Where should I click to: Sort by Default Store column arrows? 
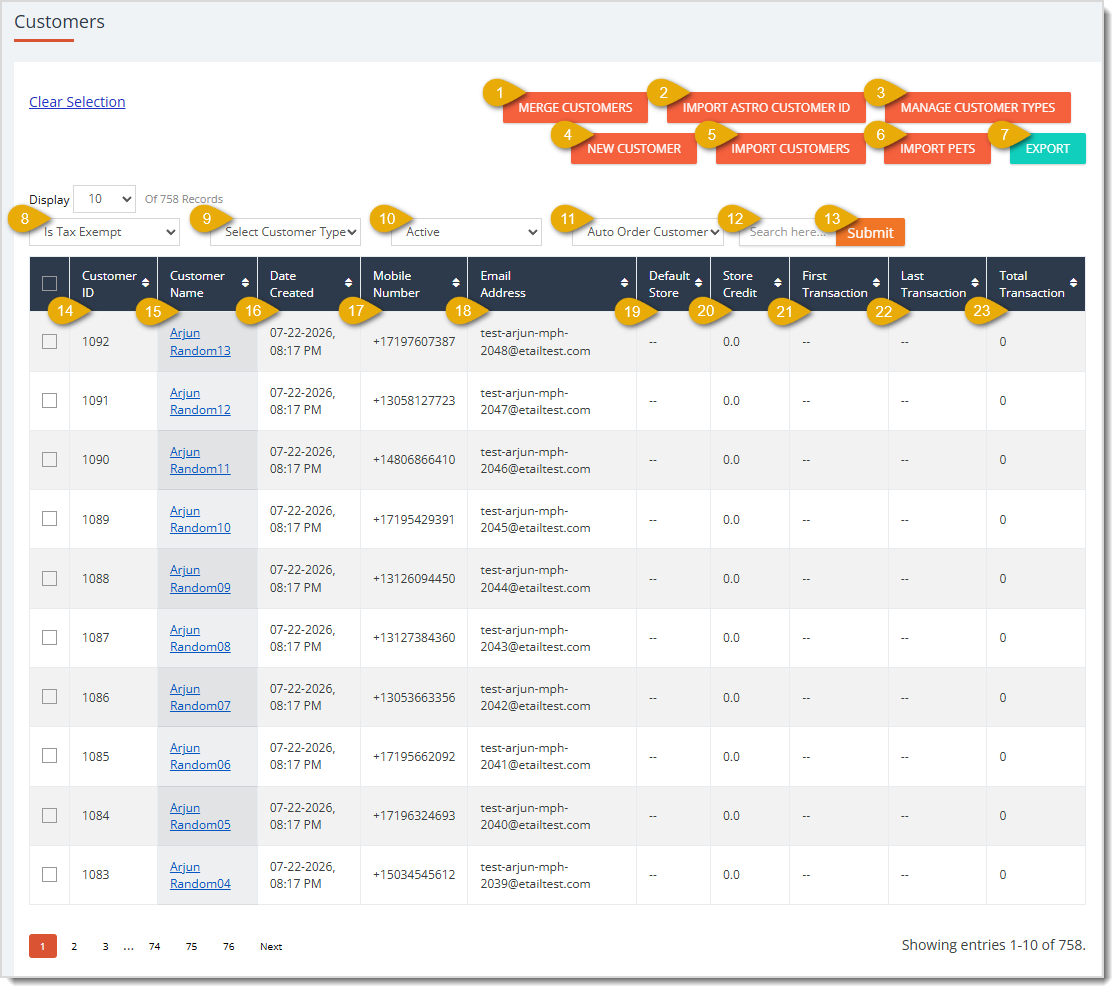click(x=699, y=284)
